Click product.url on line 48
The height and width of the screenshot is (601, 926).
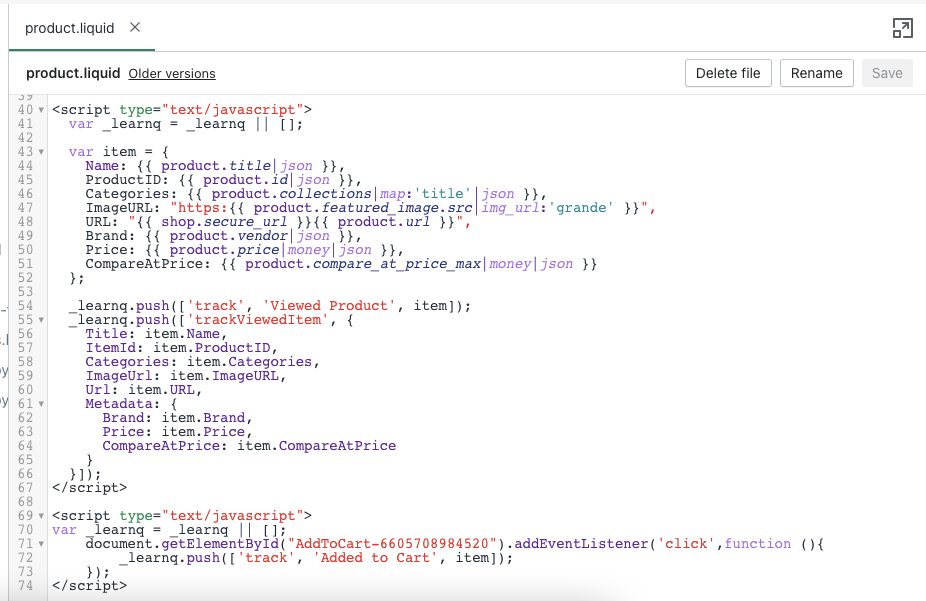pyautogui.click(x=383, y=222)
